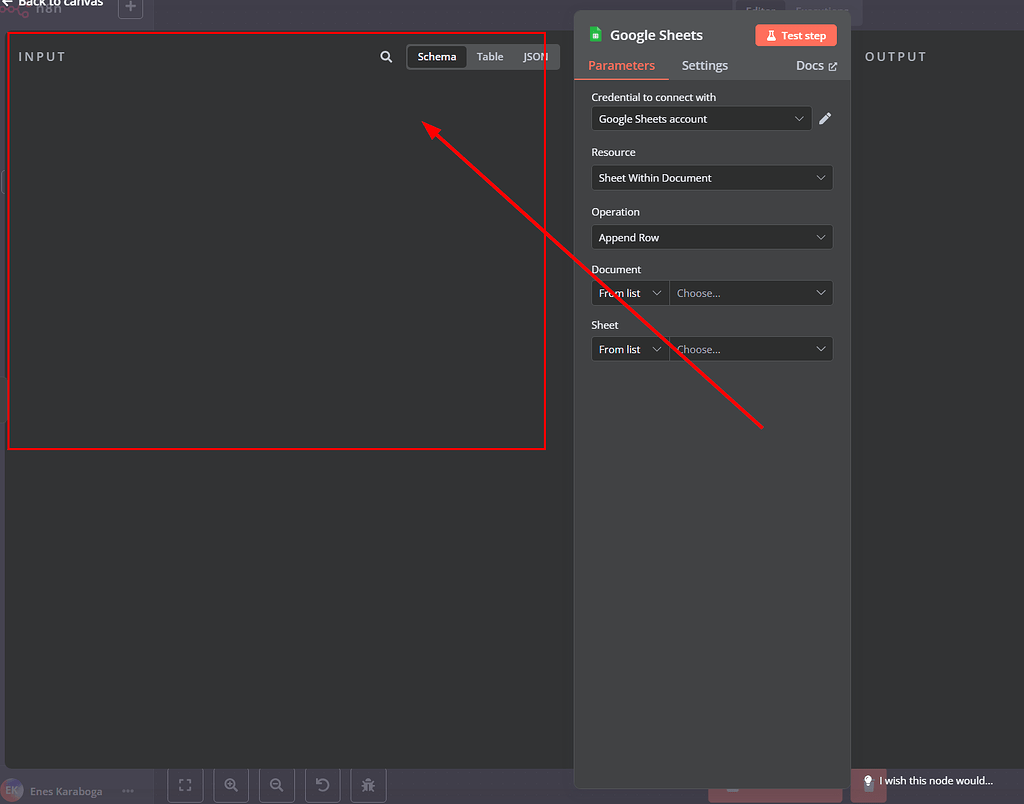Image resolution: width=1024 pixels, height=804 pixels.
Task: Zoom in using the magnifier plus icon
Action: tap(231, 785)
